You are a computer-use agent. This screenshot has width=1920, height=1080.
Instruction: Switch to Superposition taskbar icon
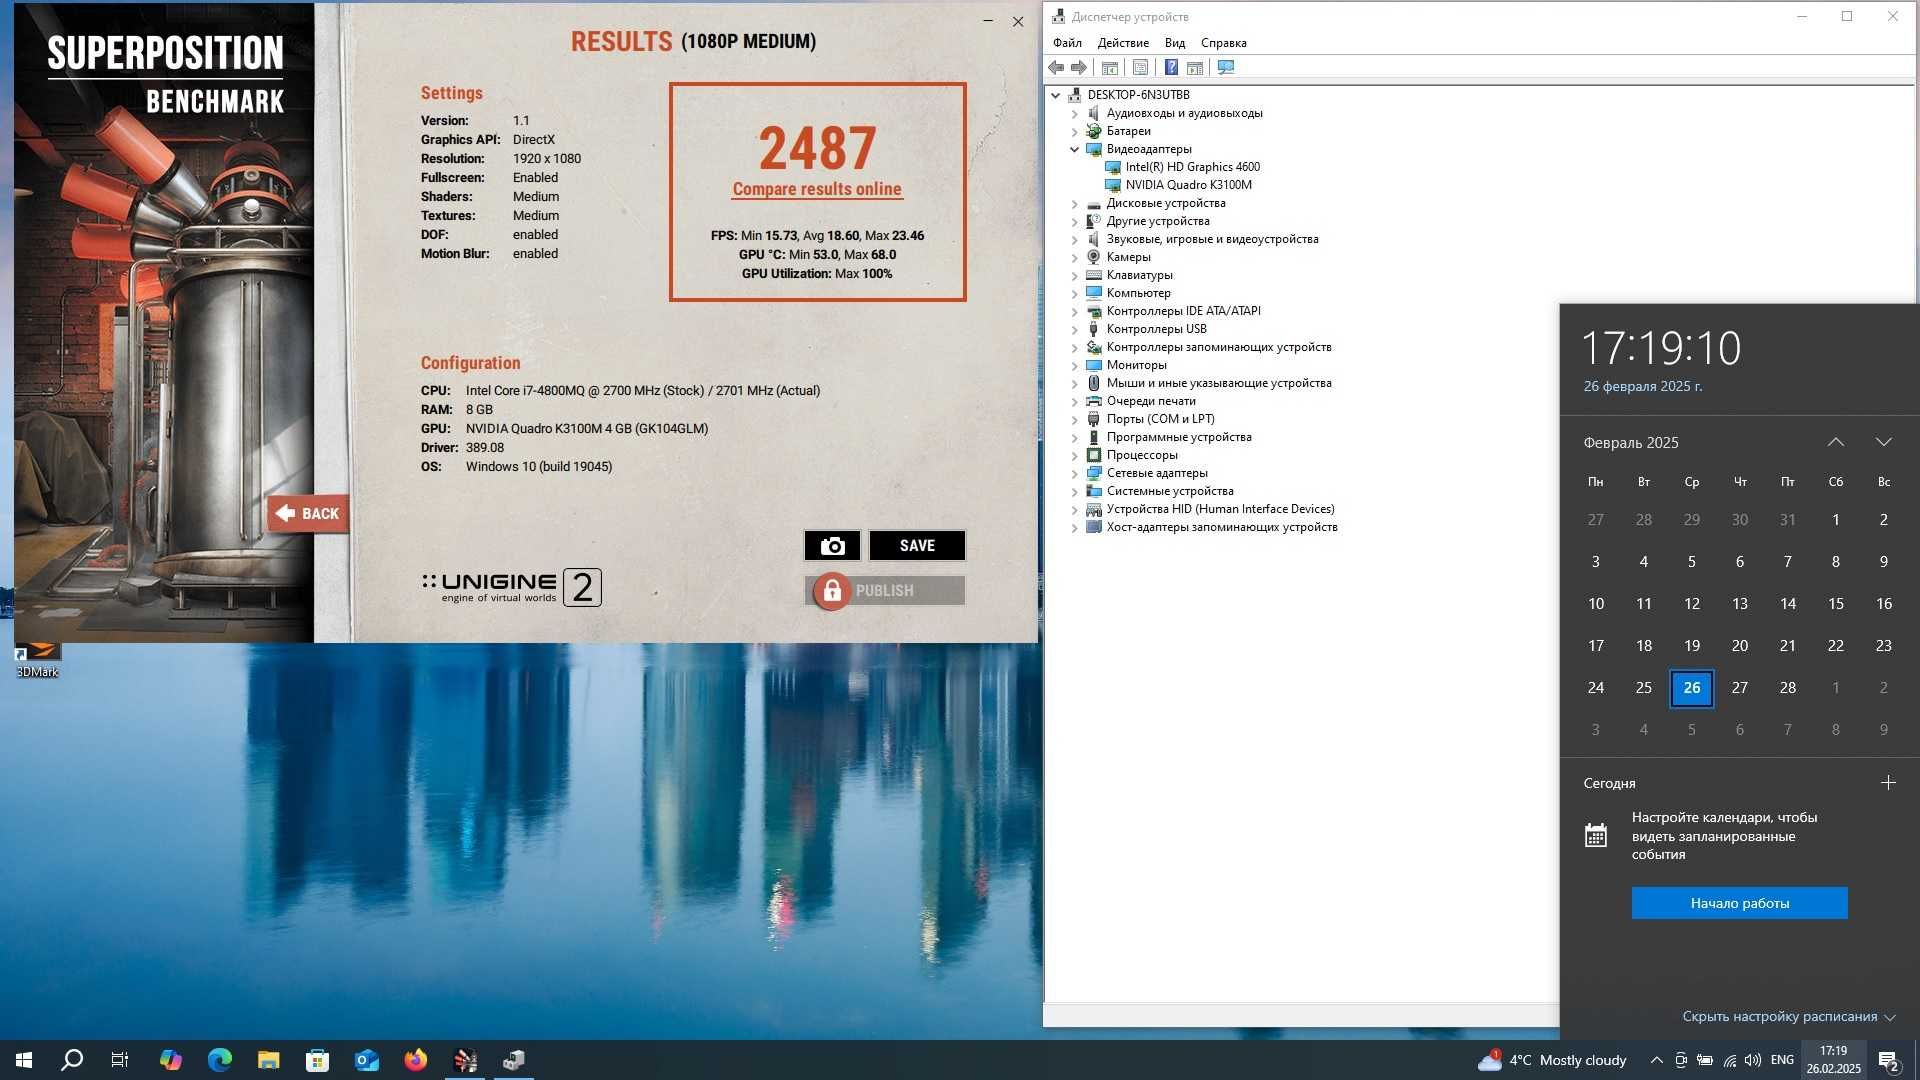[465, 1060]
